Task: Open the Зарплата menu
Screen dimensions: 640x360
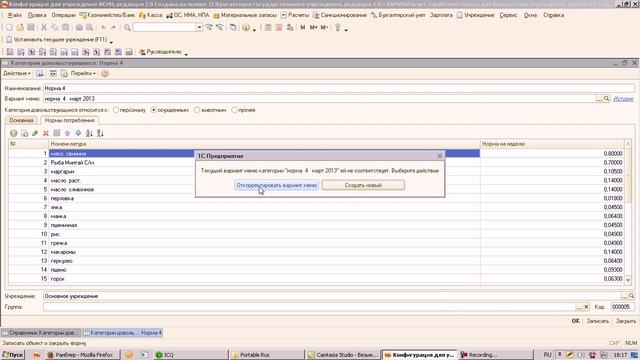Action: pyautogui.click(x=441, y=15)
